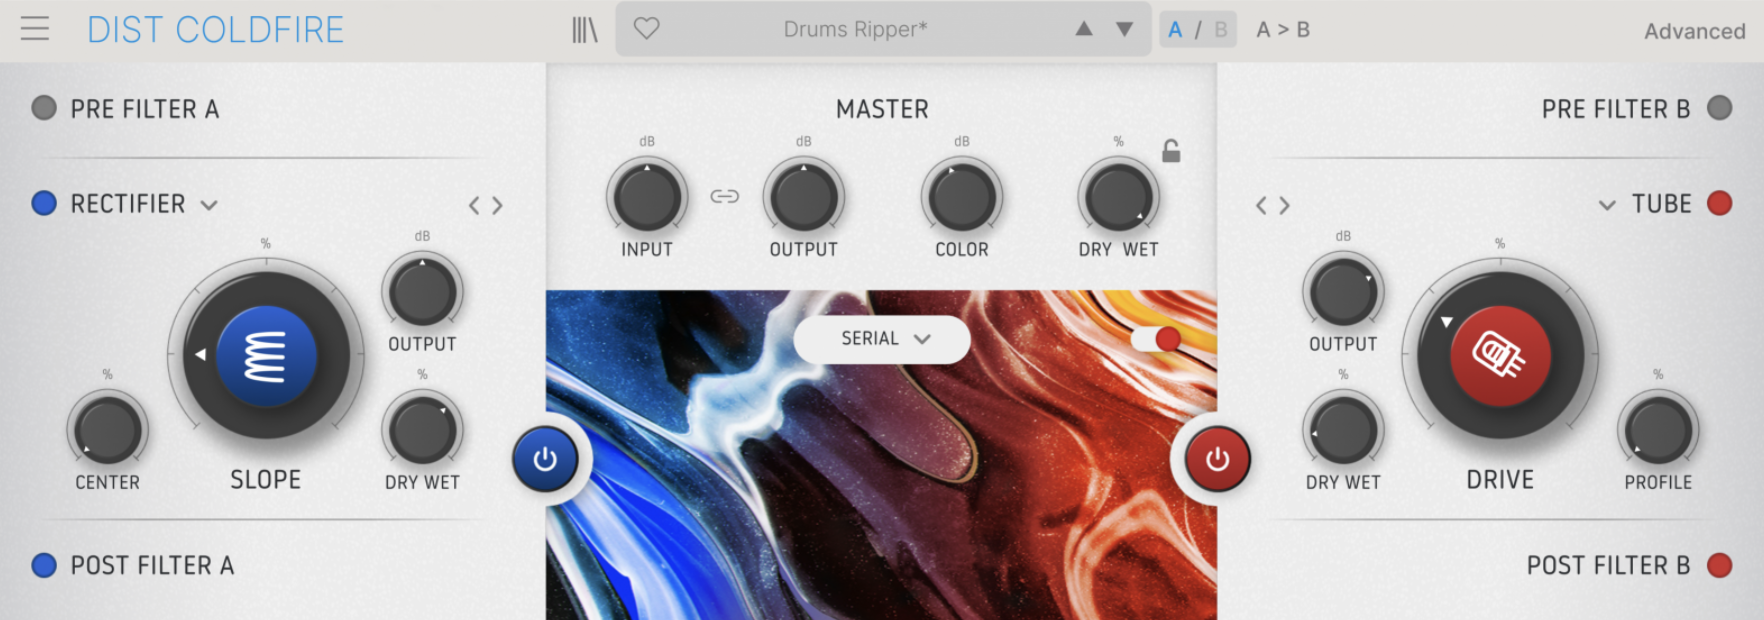Toggle Pre Filter B on
The height and width of the screenshot is (620, 1764).
[x=1719, y=108]
